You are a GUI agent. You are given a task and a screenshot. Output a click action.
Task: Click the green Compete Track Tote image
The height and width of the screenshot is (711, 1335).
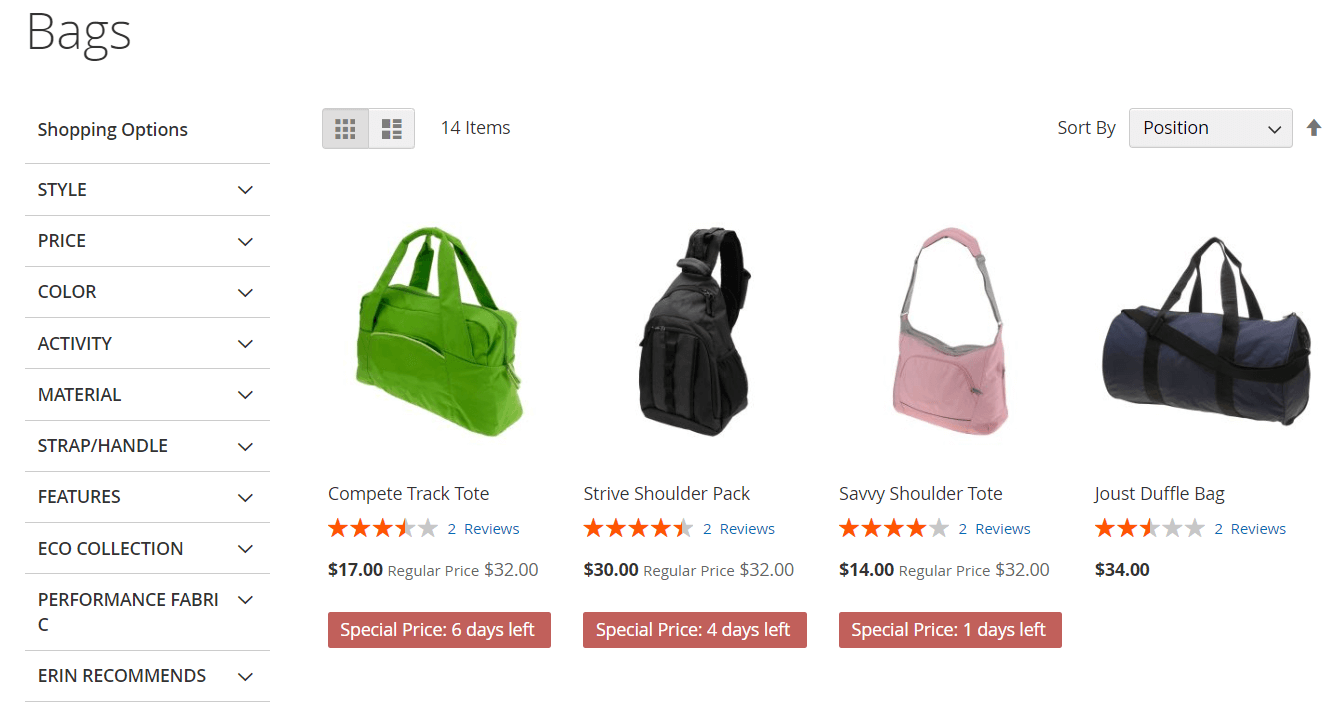point(438,332)
